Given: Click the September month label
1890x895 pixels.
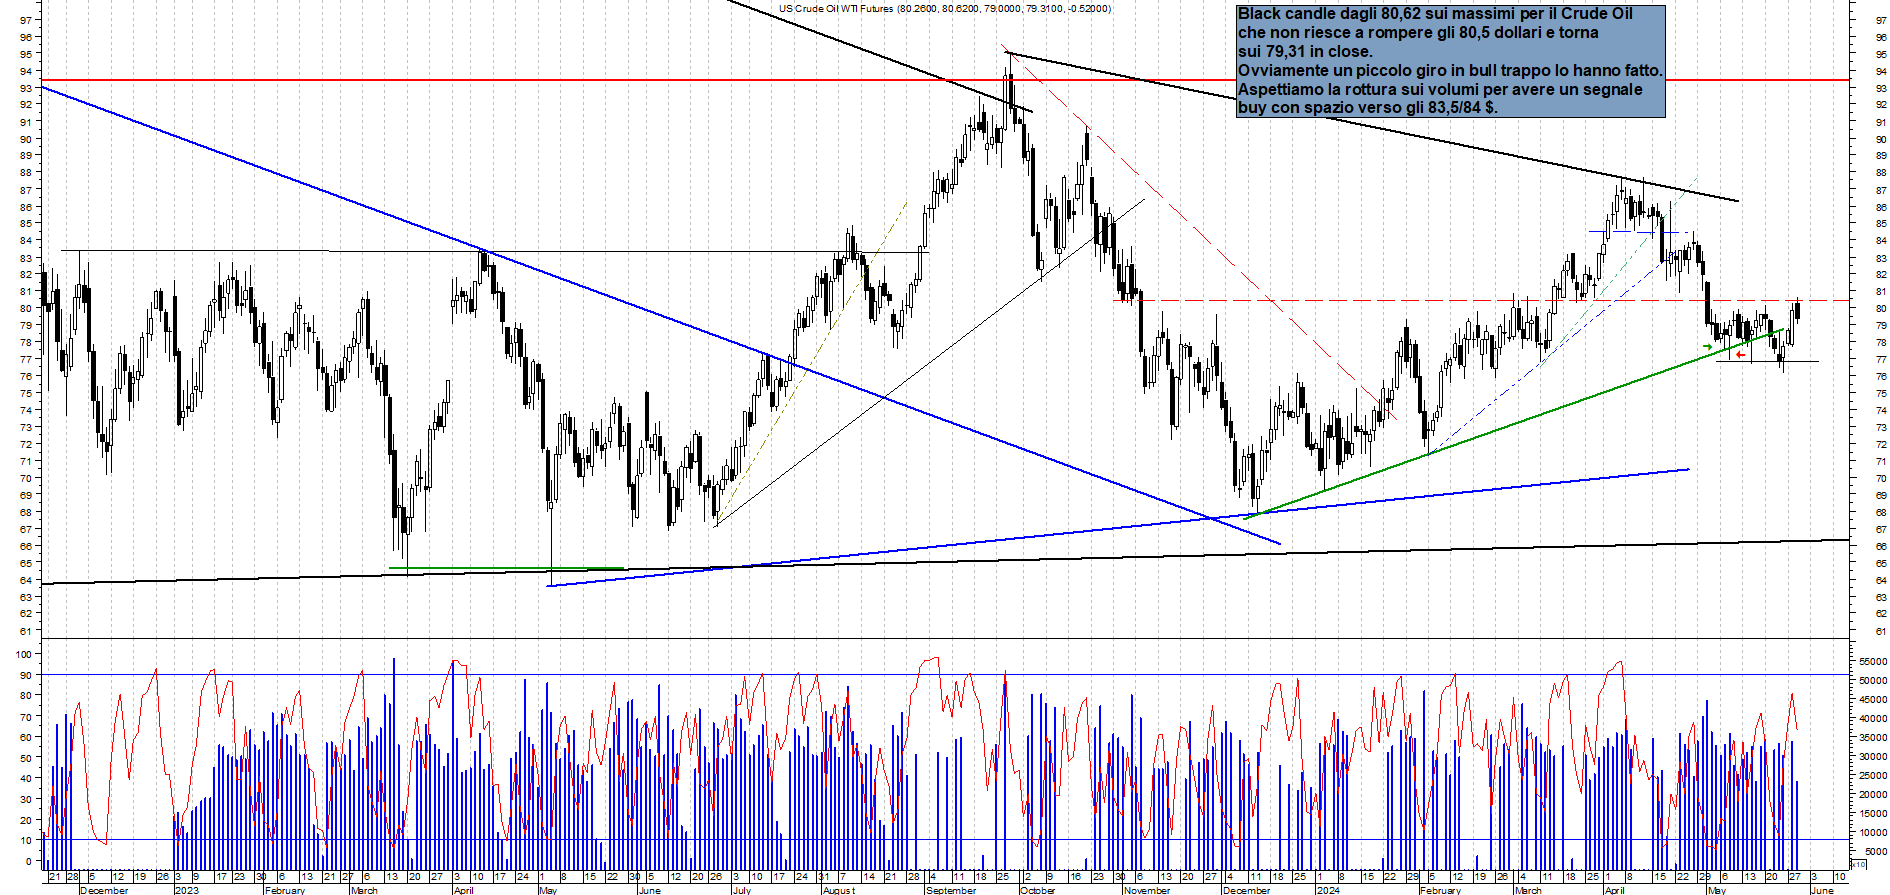Looking at the screenshot, I should (x=951, y=890).
